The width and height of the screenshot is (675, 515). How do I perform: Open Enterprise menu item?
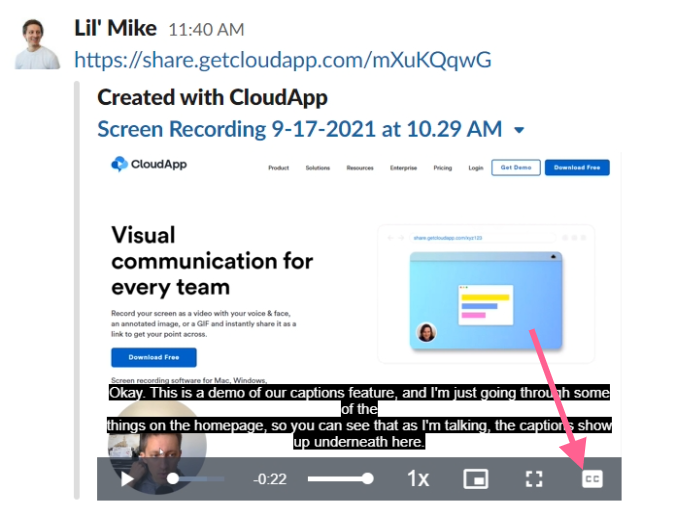point(403,168)
